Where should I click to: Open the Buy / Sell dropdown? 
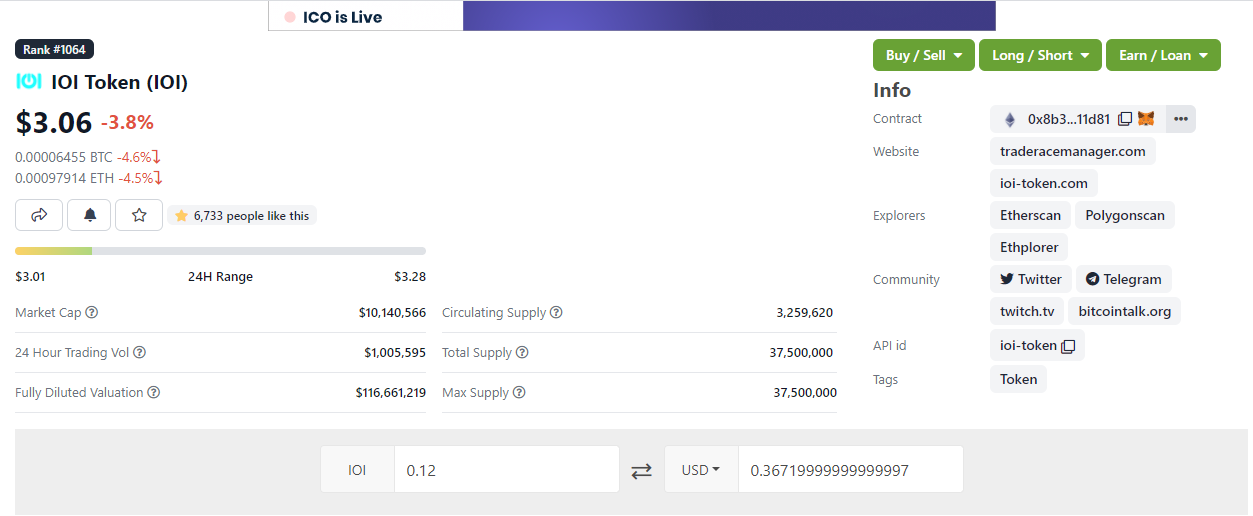coord(924,55)
